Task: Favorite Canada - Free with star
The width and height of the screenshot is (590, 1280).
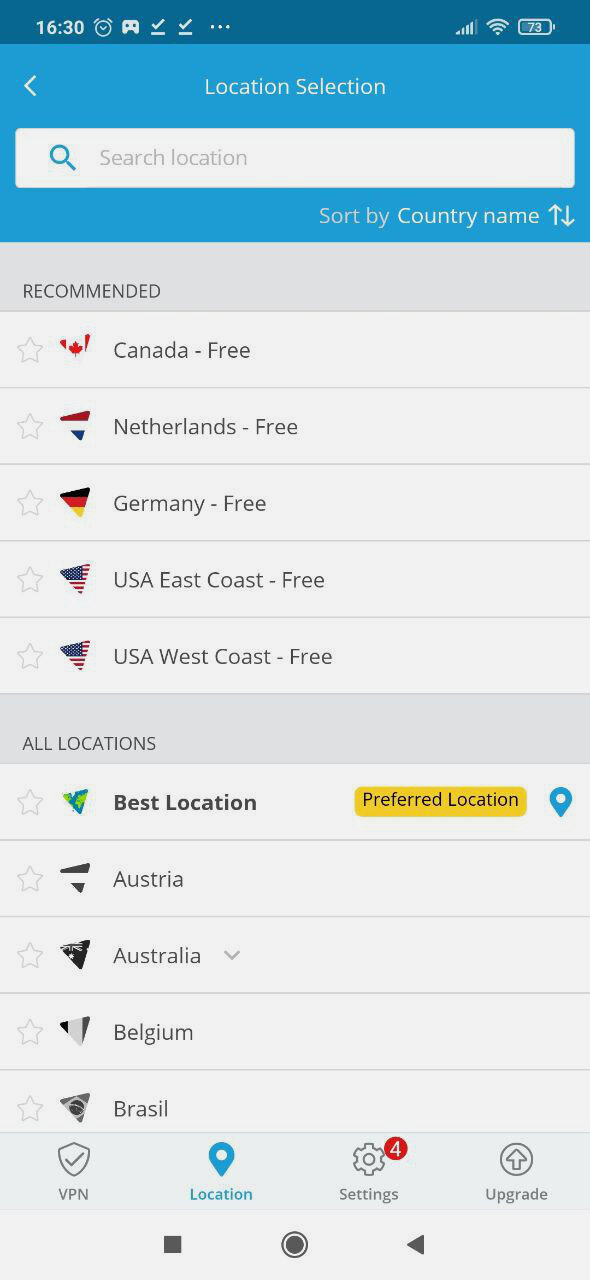Action: (30, 350)
